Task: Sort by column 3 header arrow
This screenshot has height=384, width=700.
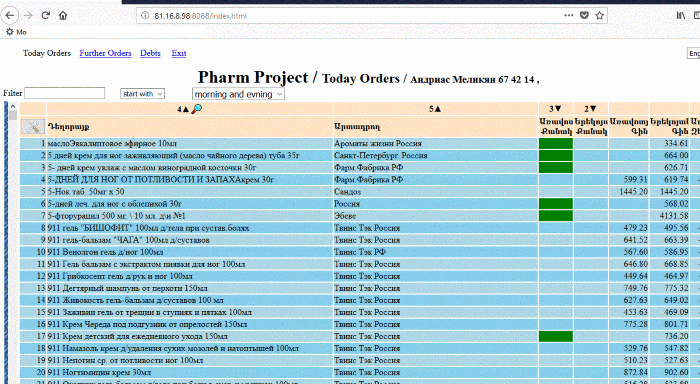Action: tap(555, 109)
